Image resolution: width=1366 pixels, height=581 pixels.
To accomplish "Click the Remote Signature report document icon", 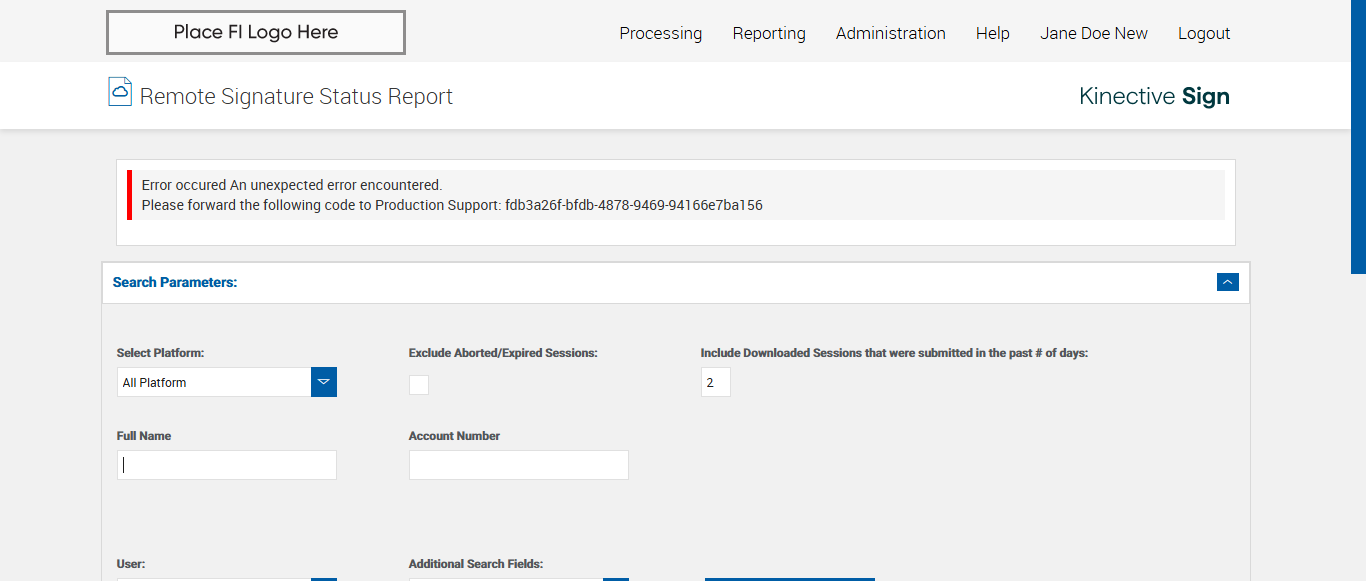I will [x=120, y=91].
